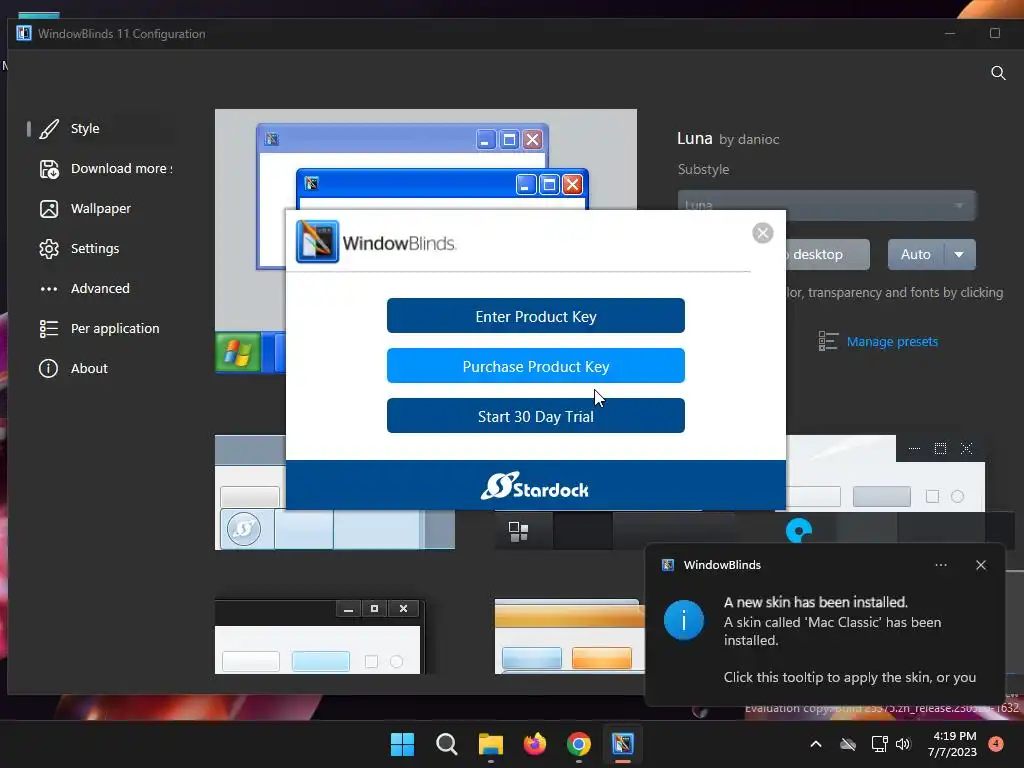Click the Auto button
1024x768 pixels.
tap(916, 255)
